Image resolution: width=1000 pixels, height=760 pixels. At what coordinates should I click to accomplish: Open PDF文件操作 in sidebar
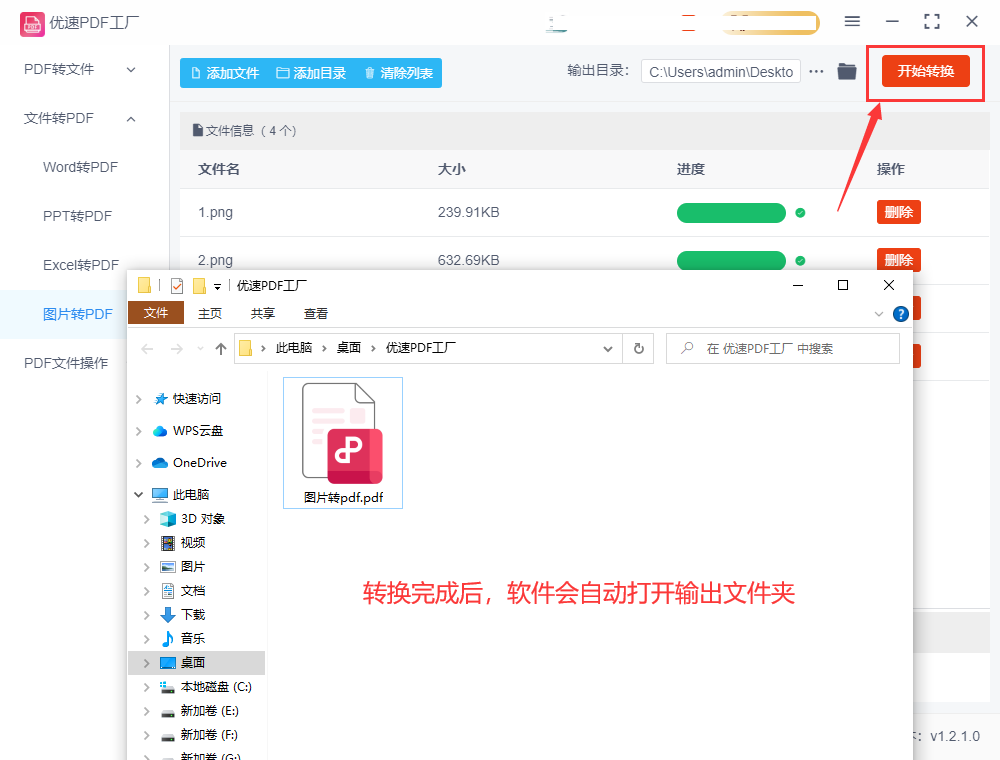pyautogui.click(x=66, y=363)
